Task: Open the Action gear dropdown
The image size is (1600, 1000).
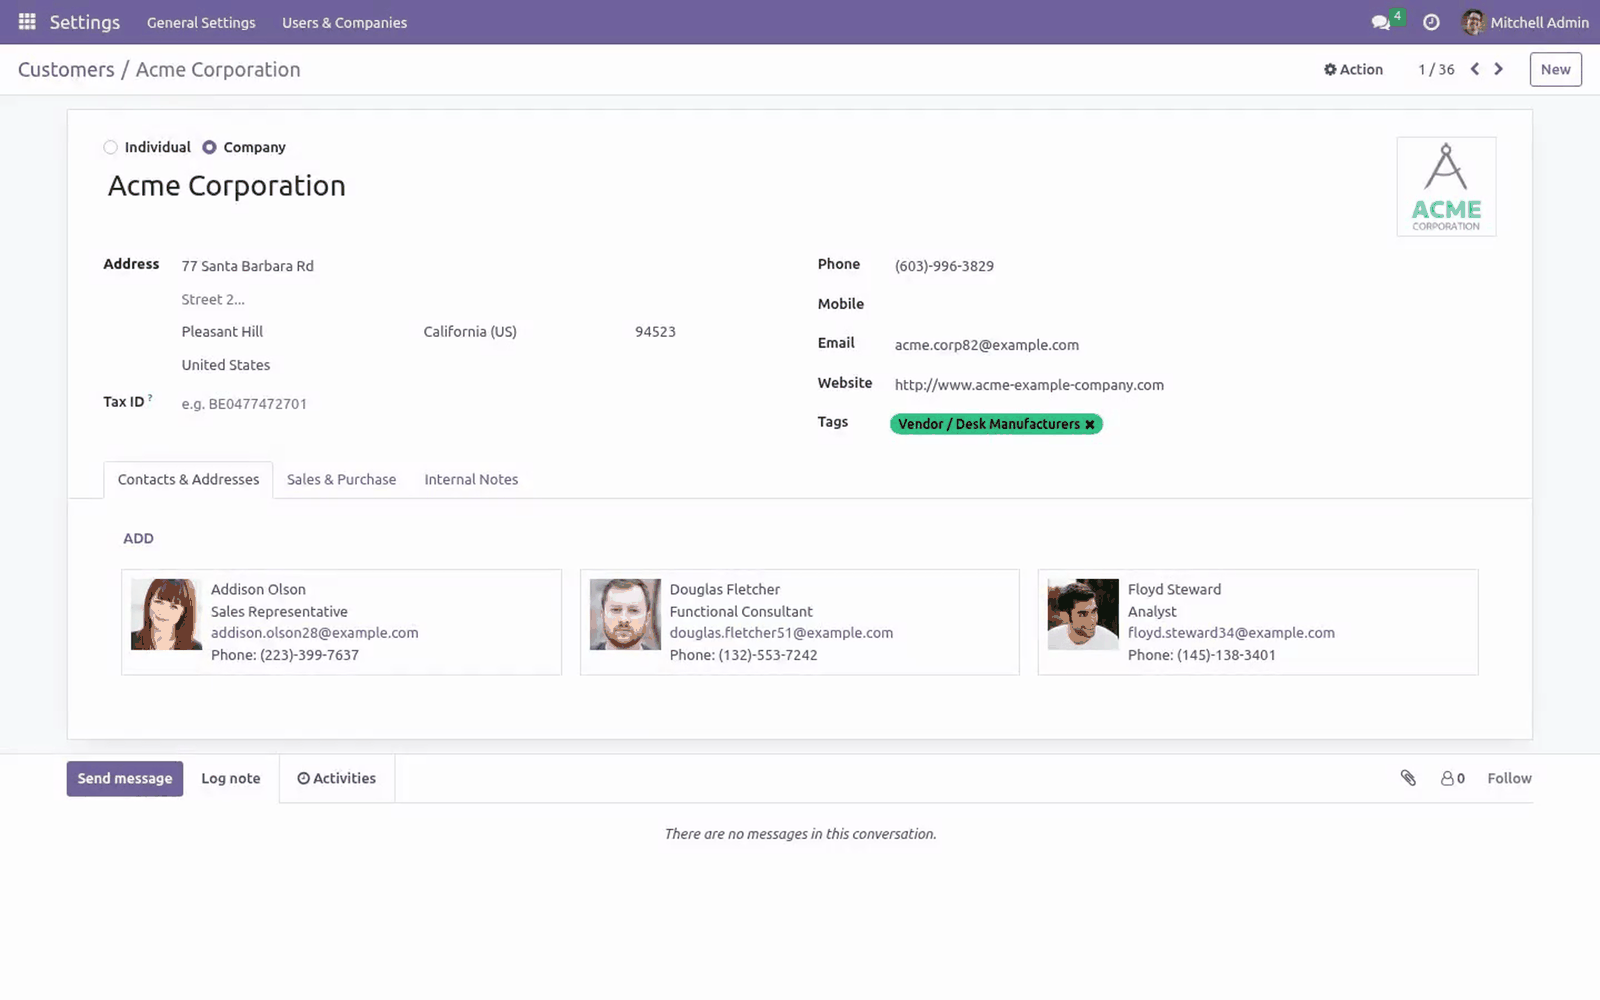Action: 1353,69
